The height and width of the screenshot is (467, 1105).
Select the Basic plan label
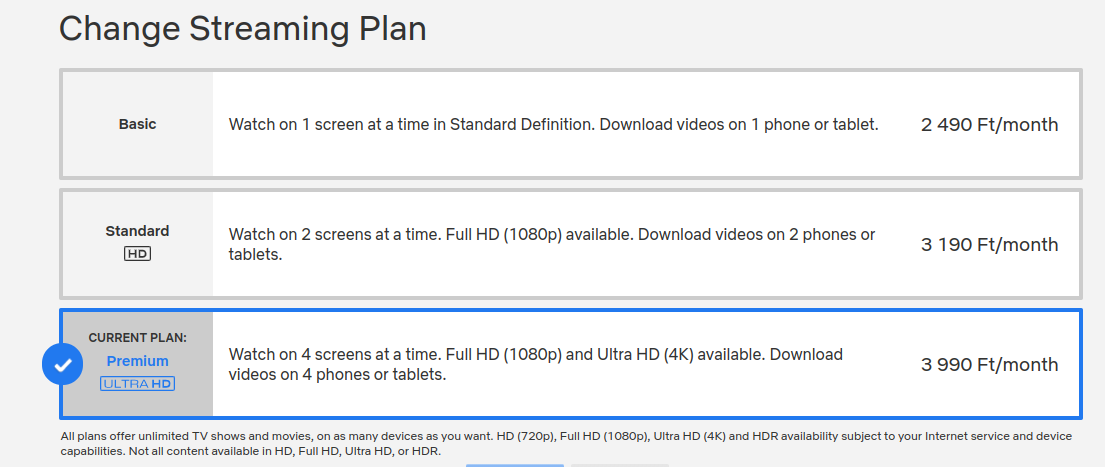[x=137, y=125]
